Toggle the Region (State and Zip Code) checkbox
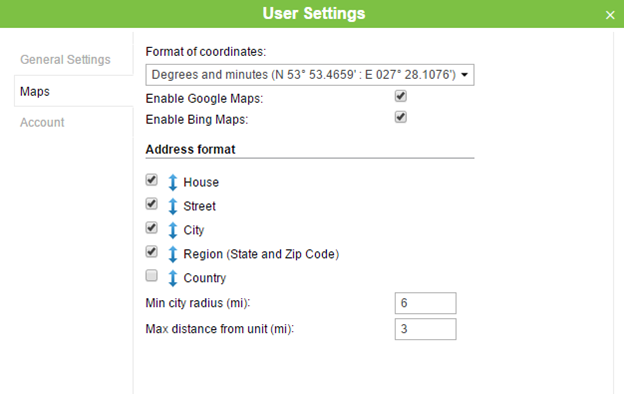The image size is (624, 394). tap(151, 252)
